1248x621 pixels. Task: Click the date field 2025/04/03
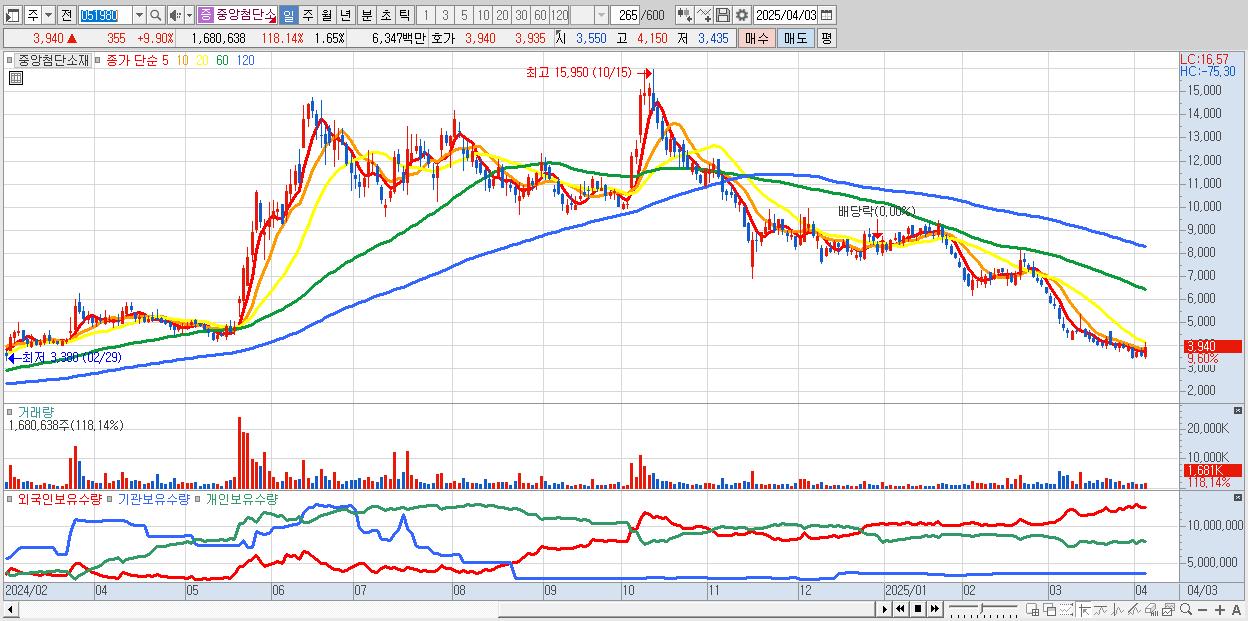(786, 15)
